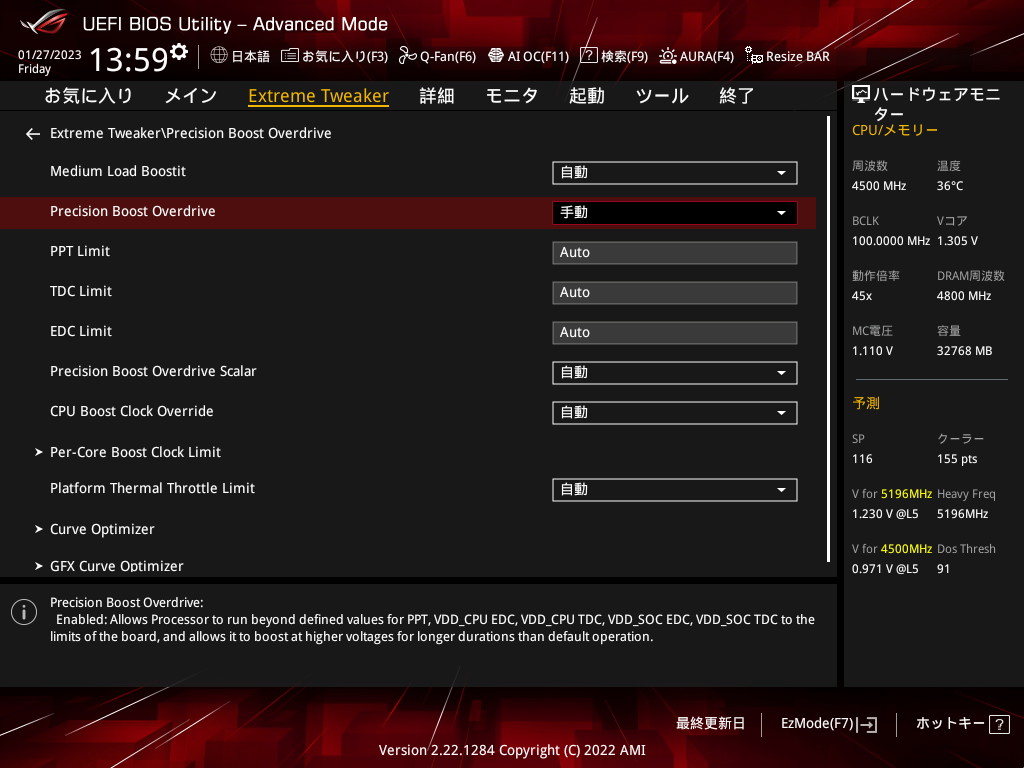The height and width of the screenshot is (768, 1024).
Task: Click CPU/メモリー section heading
Action: coord(895,130)
